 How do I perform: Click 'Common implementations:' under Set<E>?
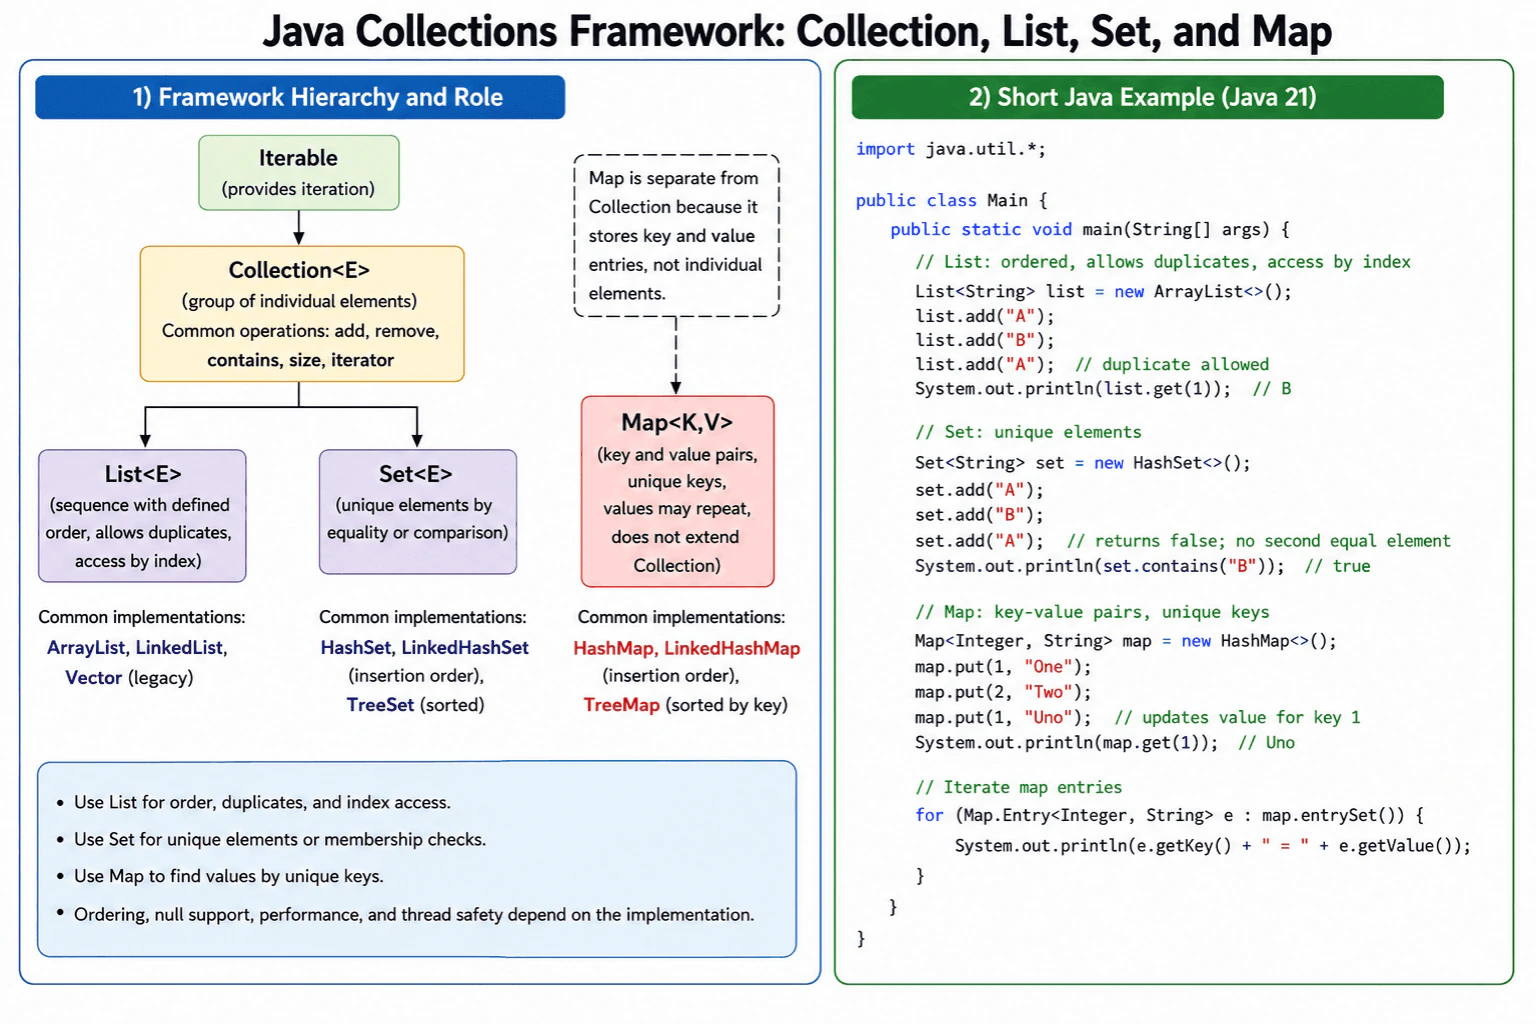point(422,617)
